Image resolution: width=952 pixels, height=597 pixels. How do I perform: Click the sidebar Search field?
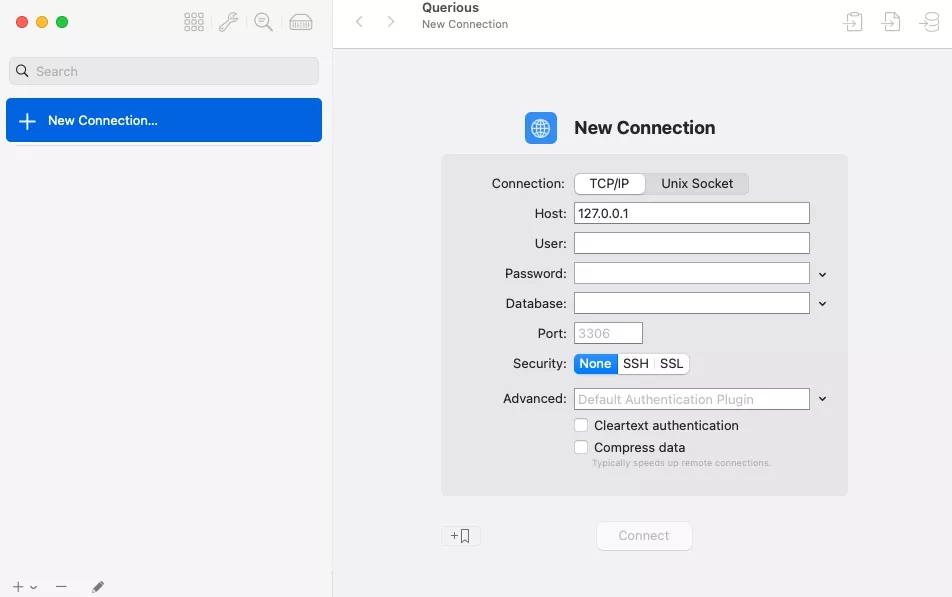164,71
